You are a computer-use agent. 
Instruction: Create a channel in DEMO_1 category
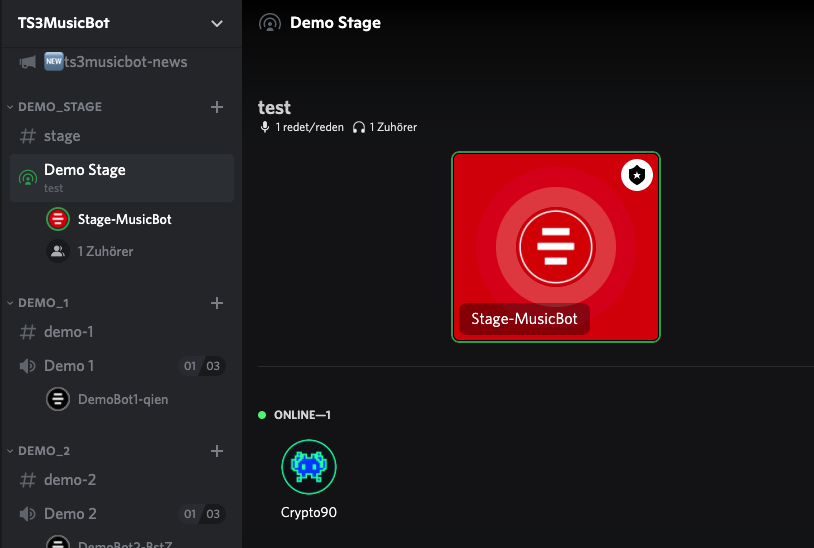pos(217,303)
